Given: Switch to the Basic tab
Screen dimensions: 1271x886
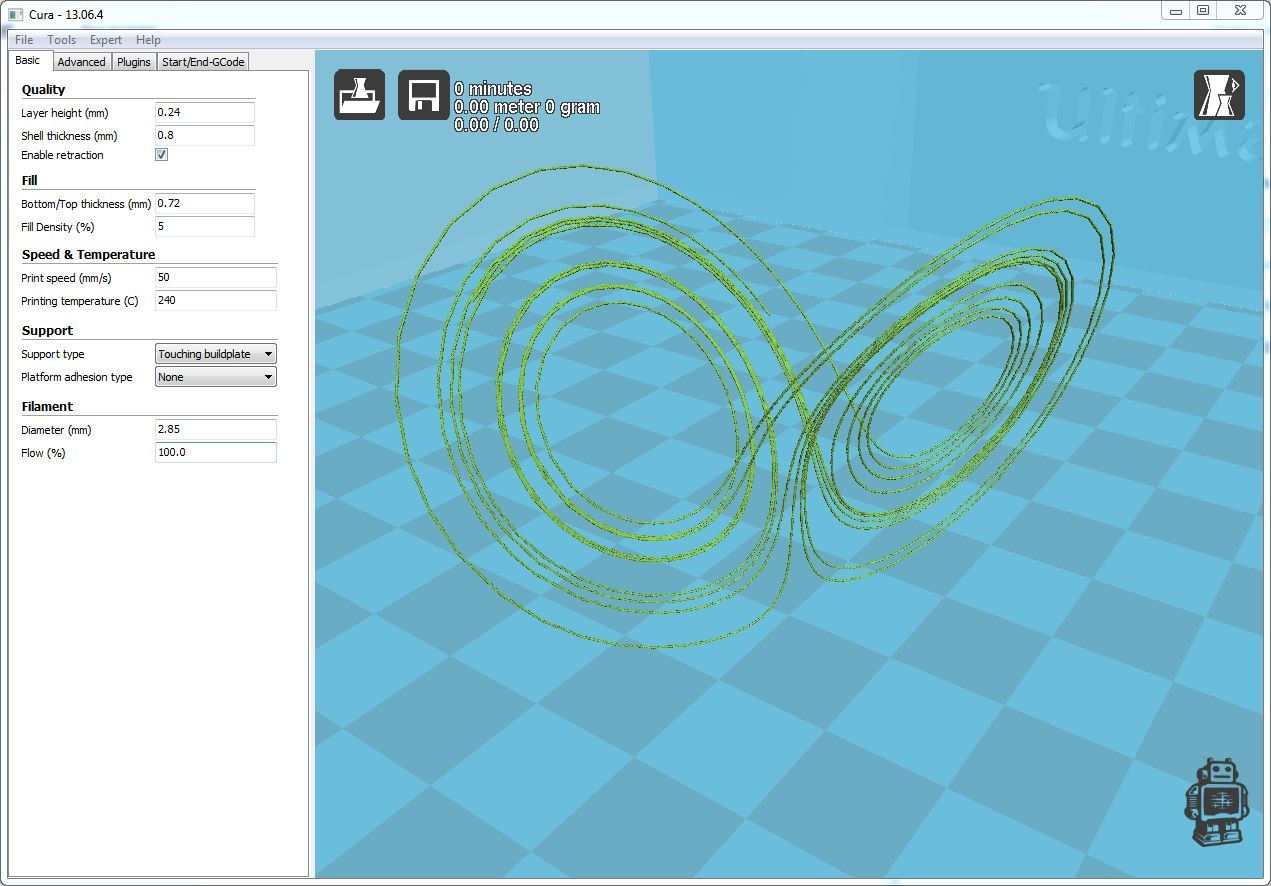Looking at the screenshot, I should (x=28, y=61).
